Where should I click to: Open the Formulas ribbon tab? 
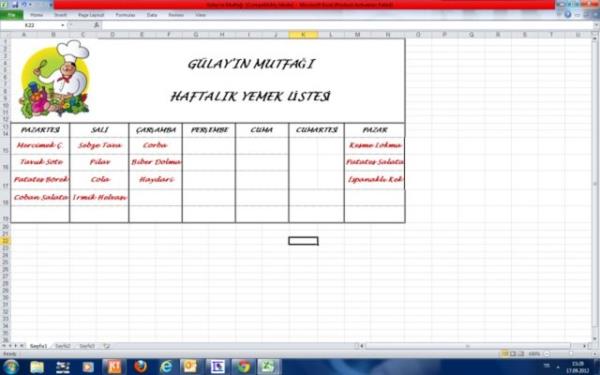[126, 15]
